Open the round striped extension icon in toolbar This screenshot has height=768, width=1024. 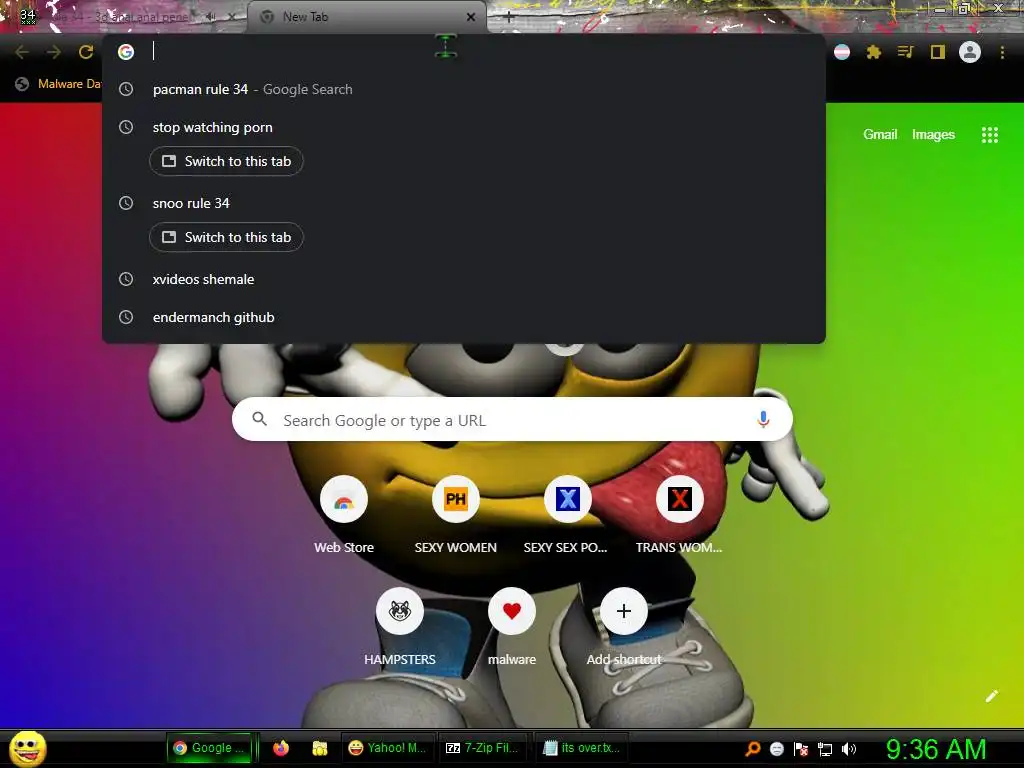click(842, 52)
